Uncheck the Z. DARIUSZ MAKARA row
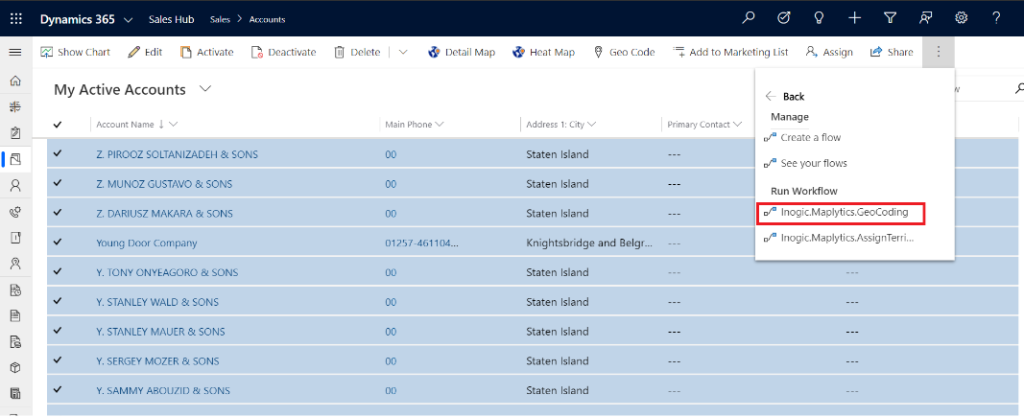Screen dimensions: 1024x417 57,213
